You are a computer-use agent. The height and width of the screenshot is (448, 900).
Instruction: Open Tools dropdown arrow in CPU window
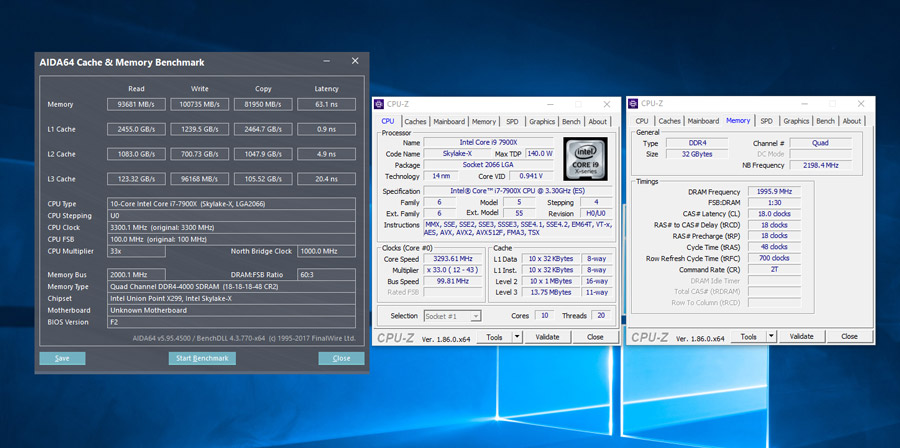click(x=517, y=337)
